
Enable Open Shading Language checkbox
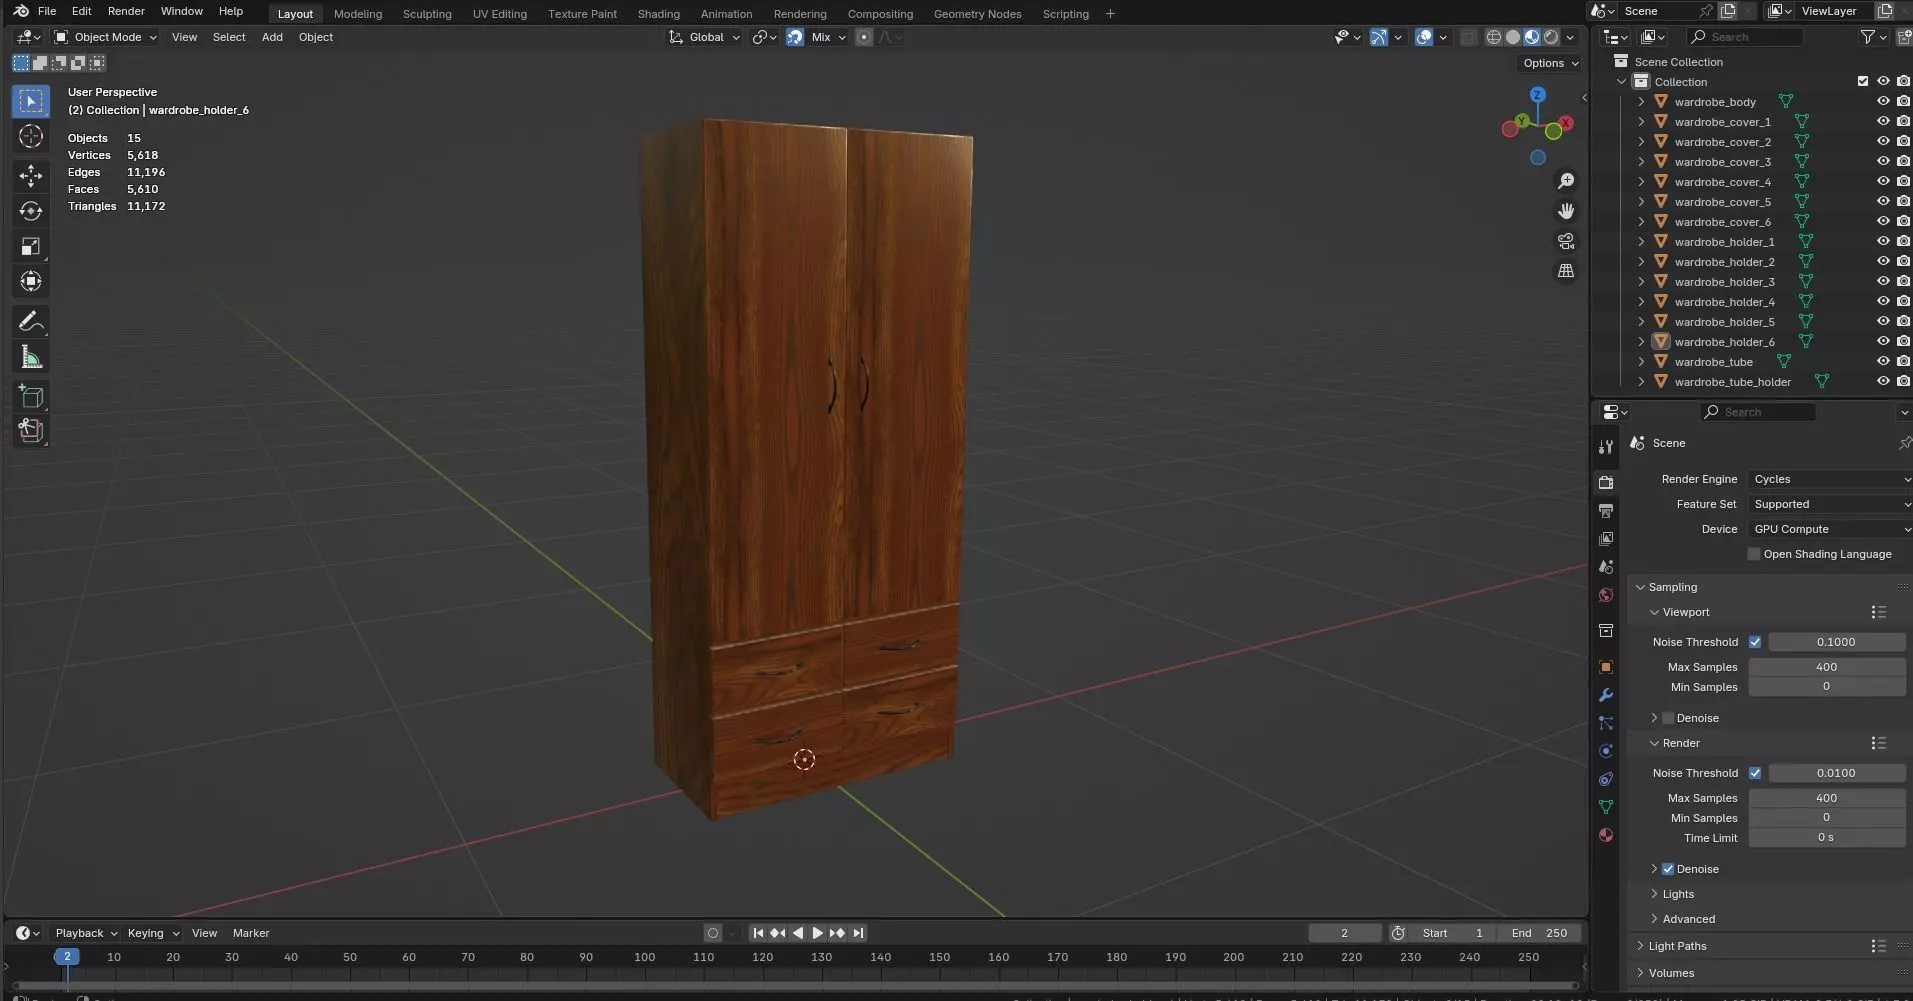point(1754,554)
